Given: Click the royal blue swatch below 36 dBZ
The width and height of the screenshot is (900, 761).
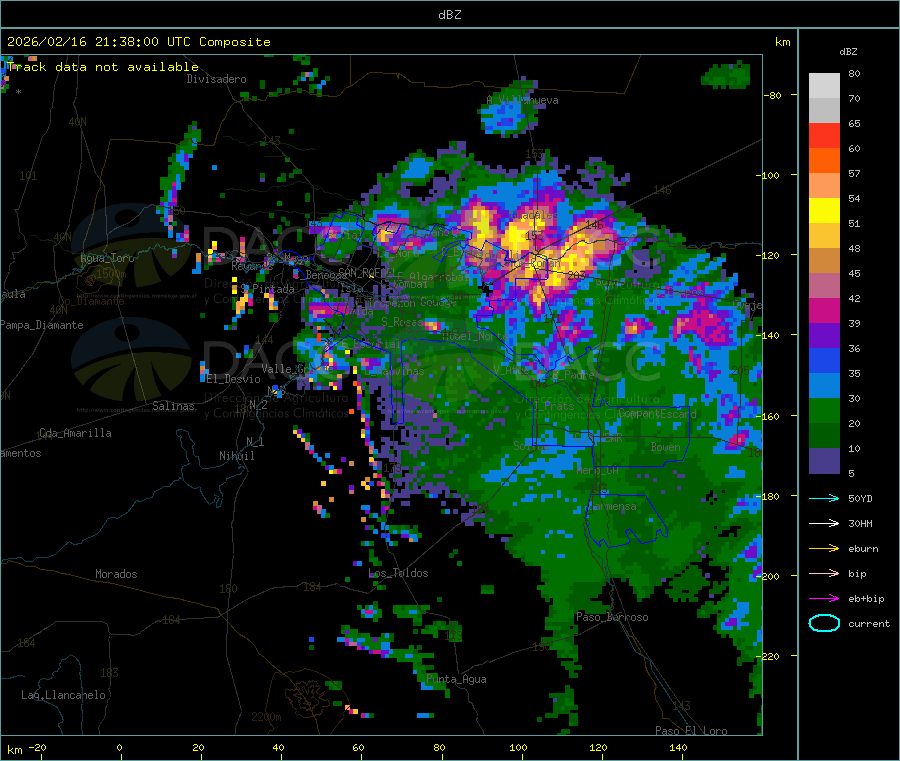Looking at the screenshot, I should tap(824, 360).
